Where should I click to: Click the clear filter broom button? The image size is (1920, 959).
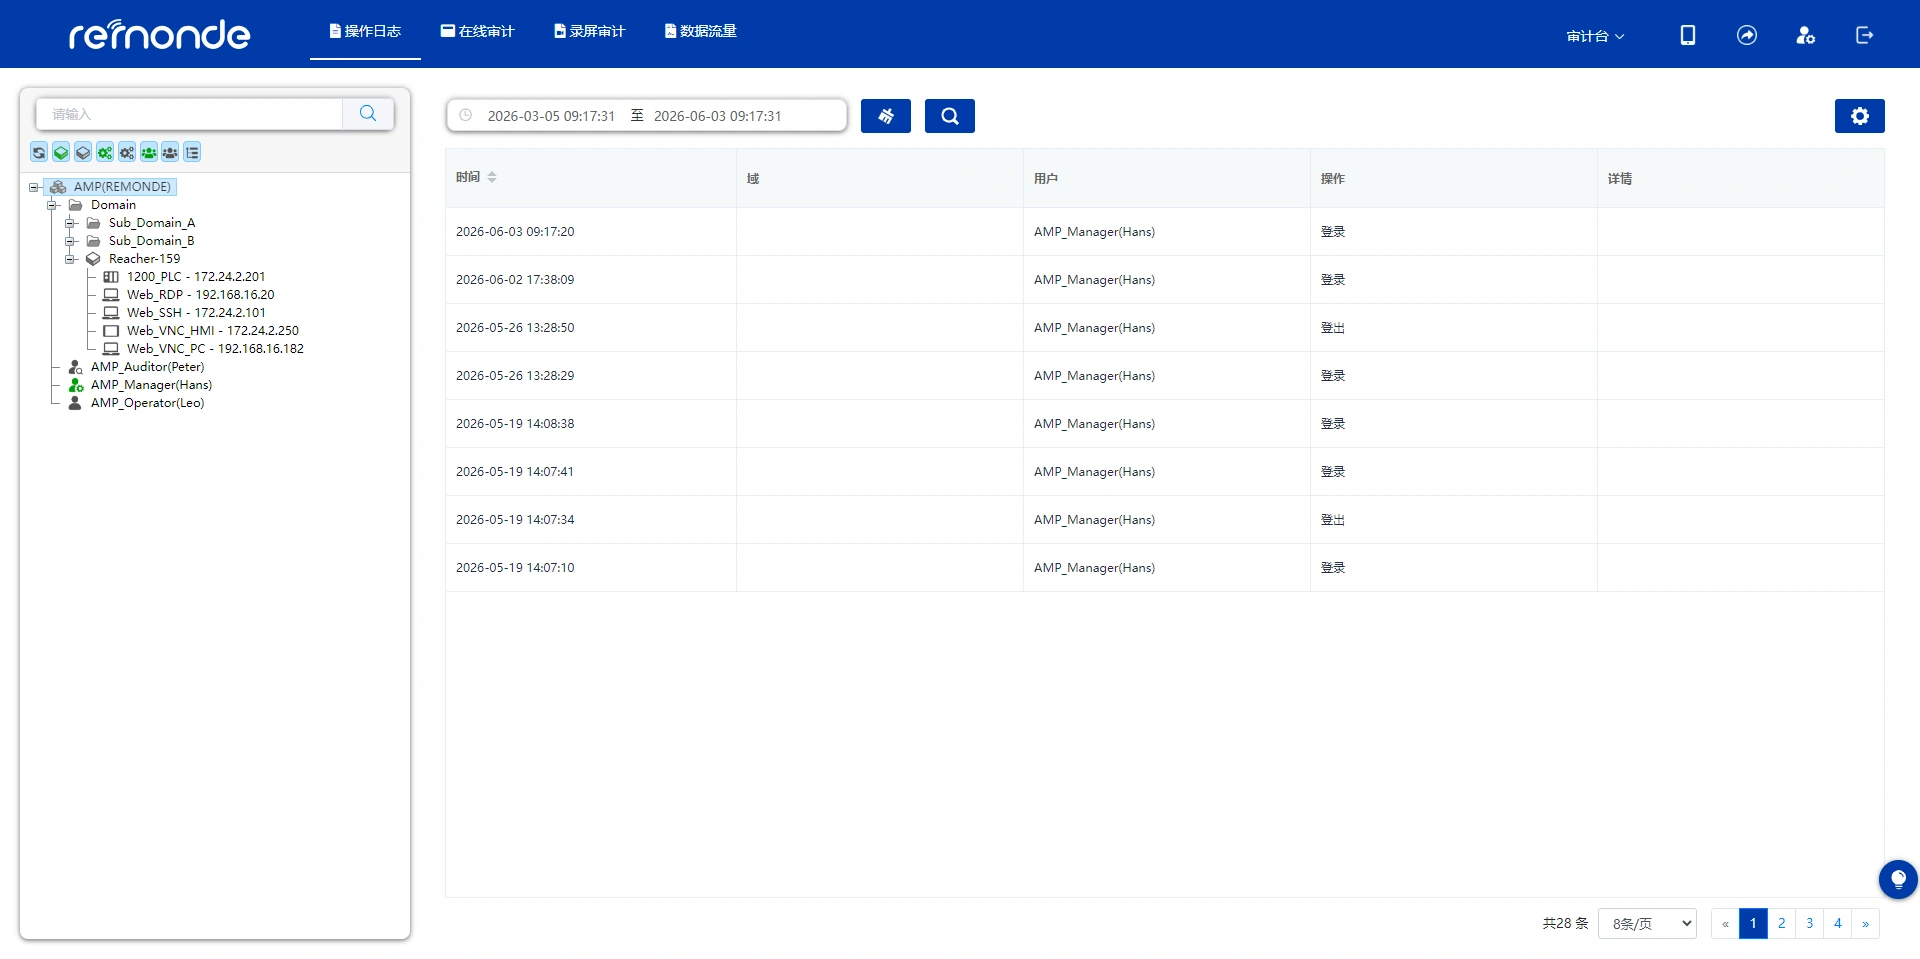click(886, 116)
